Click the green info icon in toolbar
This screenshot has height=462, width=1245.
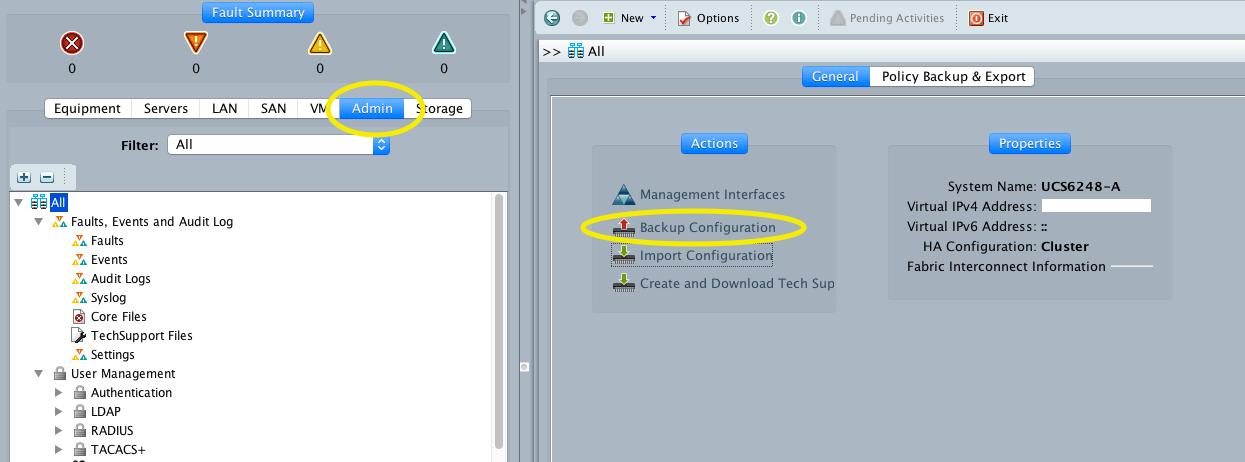pos(799,18)
